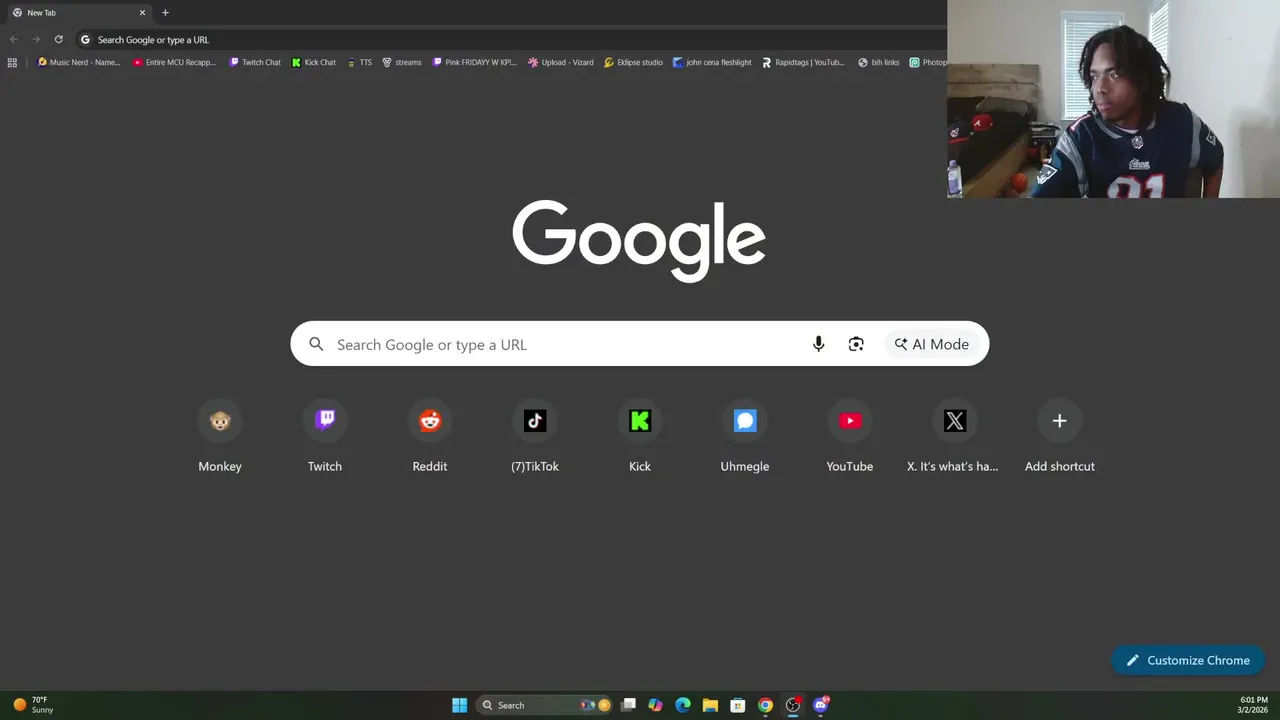Click the taskbar Search box
Screen dimensions: 1280x720
[x=543, y=705]
